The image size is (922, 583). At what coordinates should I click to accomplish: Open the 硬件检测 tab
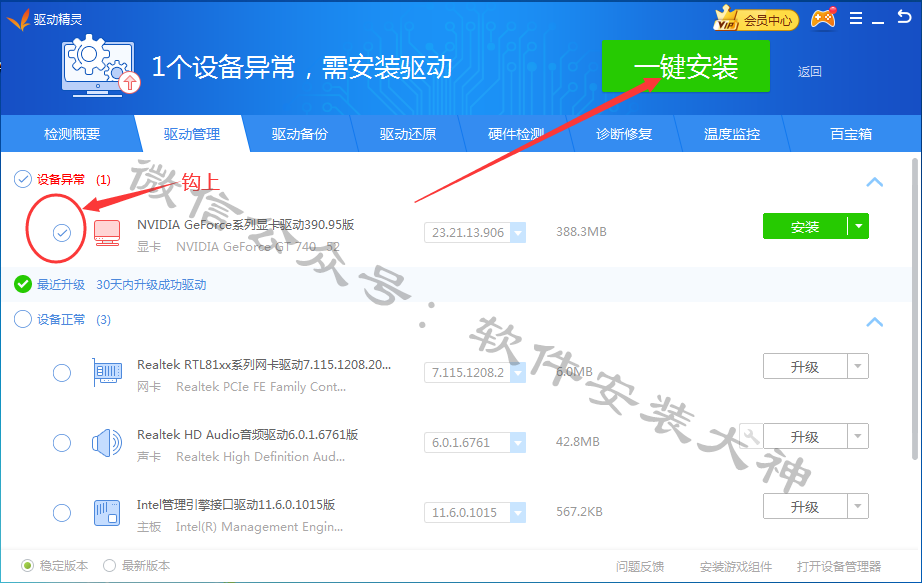tap(516, 134)
